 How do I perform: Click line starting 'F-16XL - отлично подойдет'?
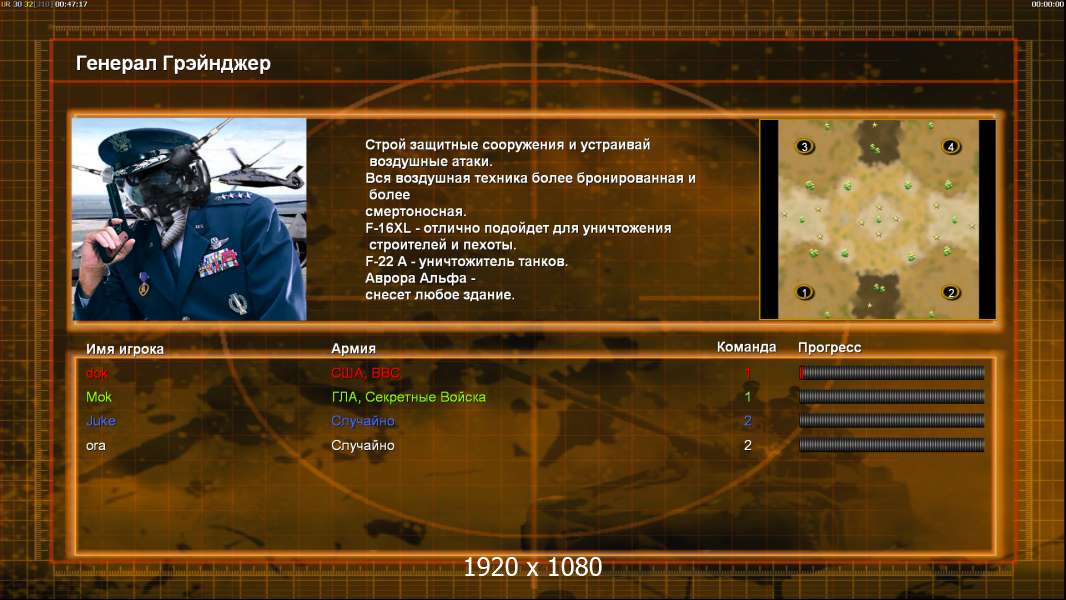point(518,228)
